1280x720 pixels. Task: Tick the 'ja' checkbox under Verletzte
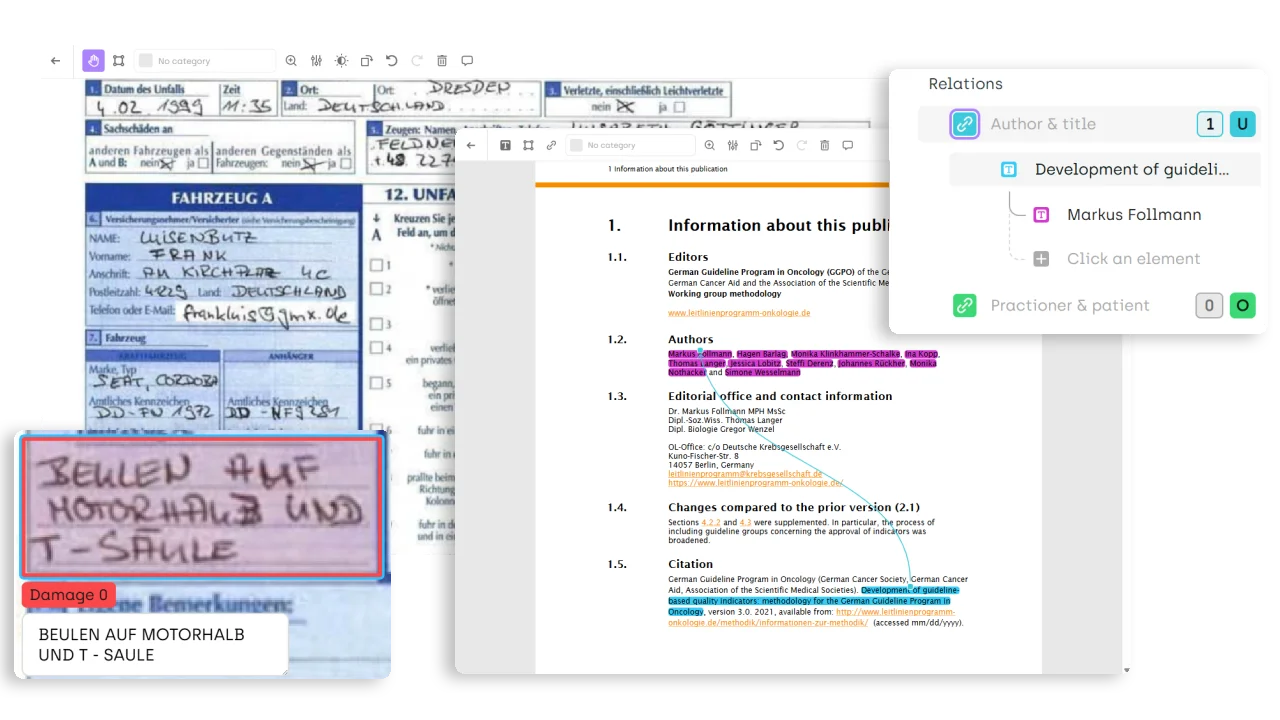click(x=679, y=107)
